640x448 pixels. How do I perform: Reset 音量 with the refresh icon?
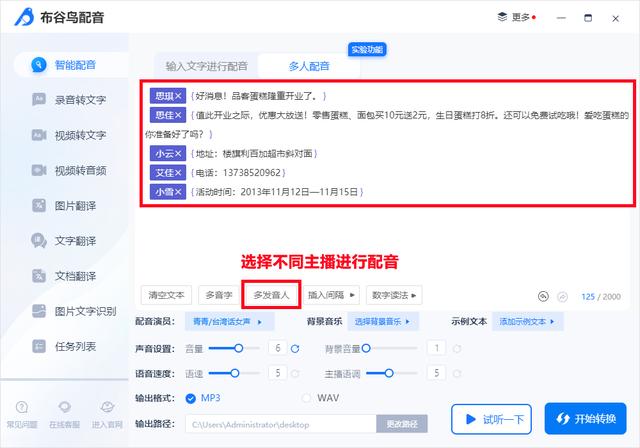(x=295, y=349)
